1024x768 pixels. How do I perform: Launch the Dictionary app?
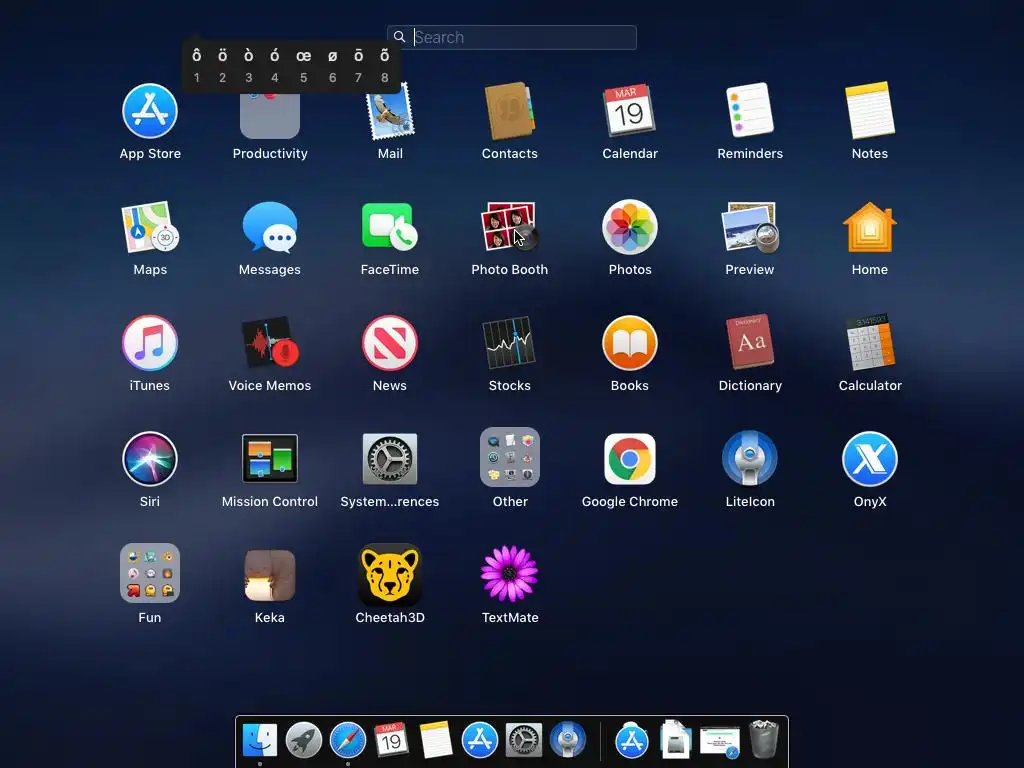[x=750, y=343]
